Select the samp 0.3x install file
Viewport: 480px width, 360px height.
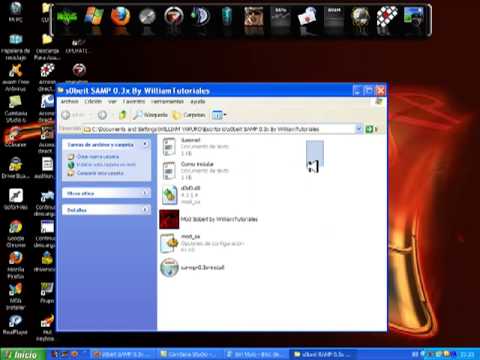[x=192, y=267]
